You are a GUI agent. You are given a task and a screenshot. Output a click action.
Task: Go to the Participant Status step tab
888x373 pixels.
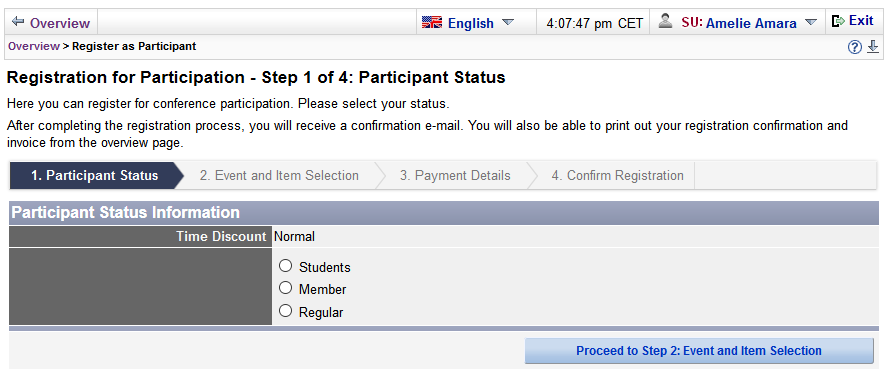(95, 175)
